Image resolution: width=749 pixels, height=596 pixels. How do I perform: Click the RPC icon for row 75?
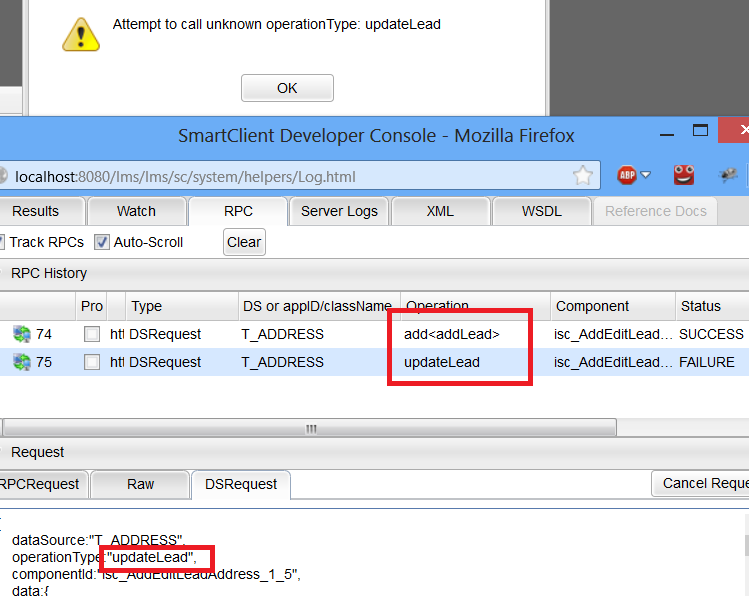click(x=22, y=362)
